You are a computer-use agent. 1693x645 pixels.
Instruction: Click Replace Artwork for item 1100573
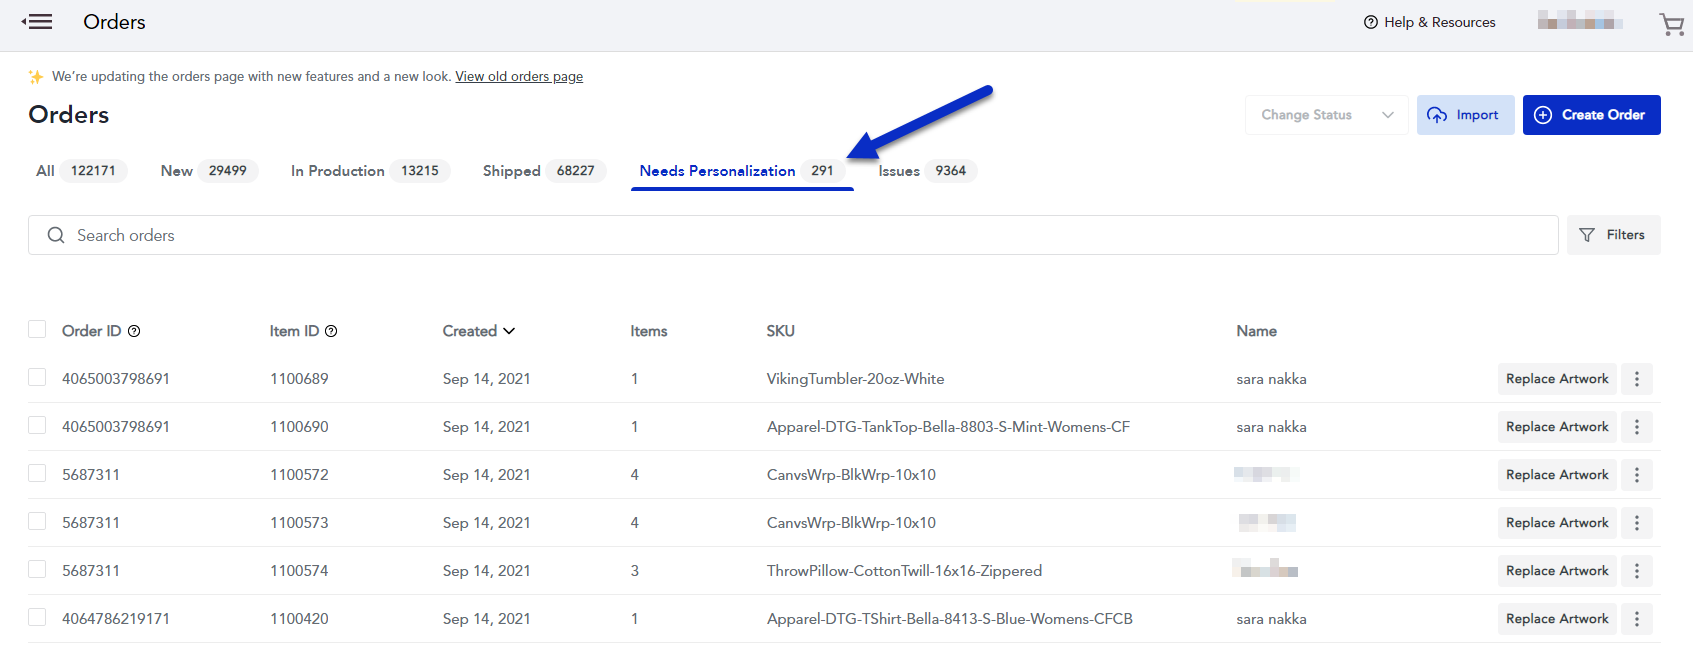[1557, 523]
